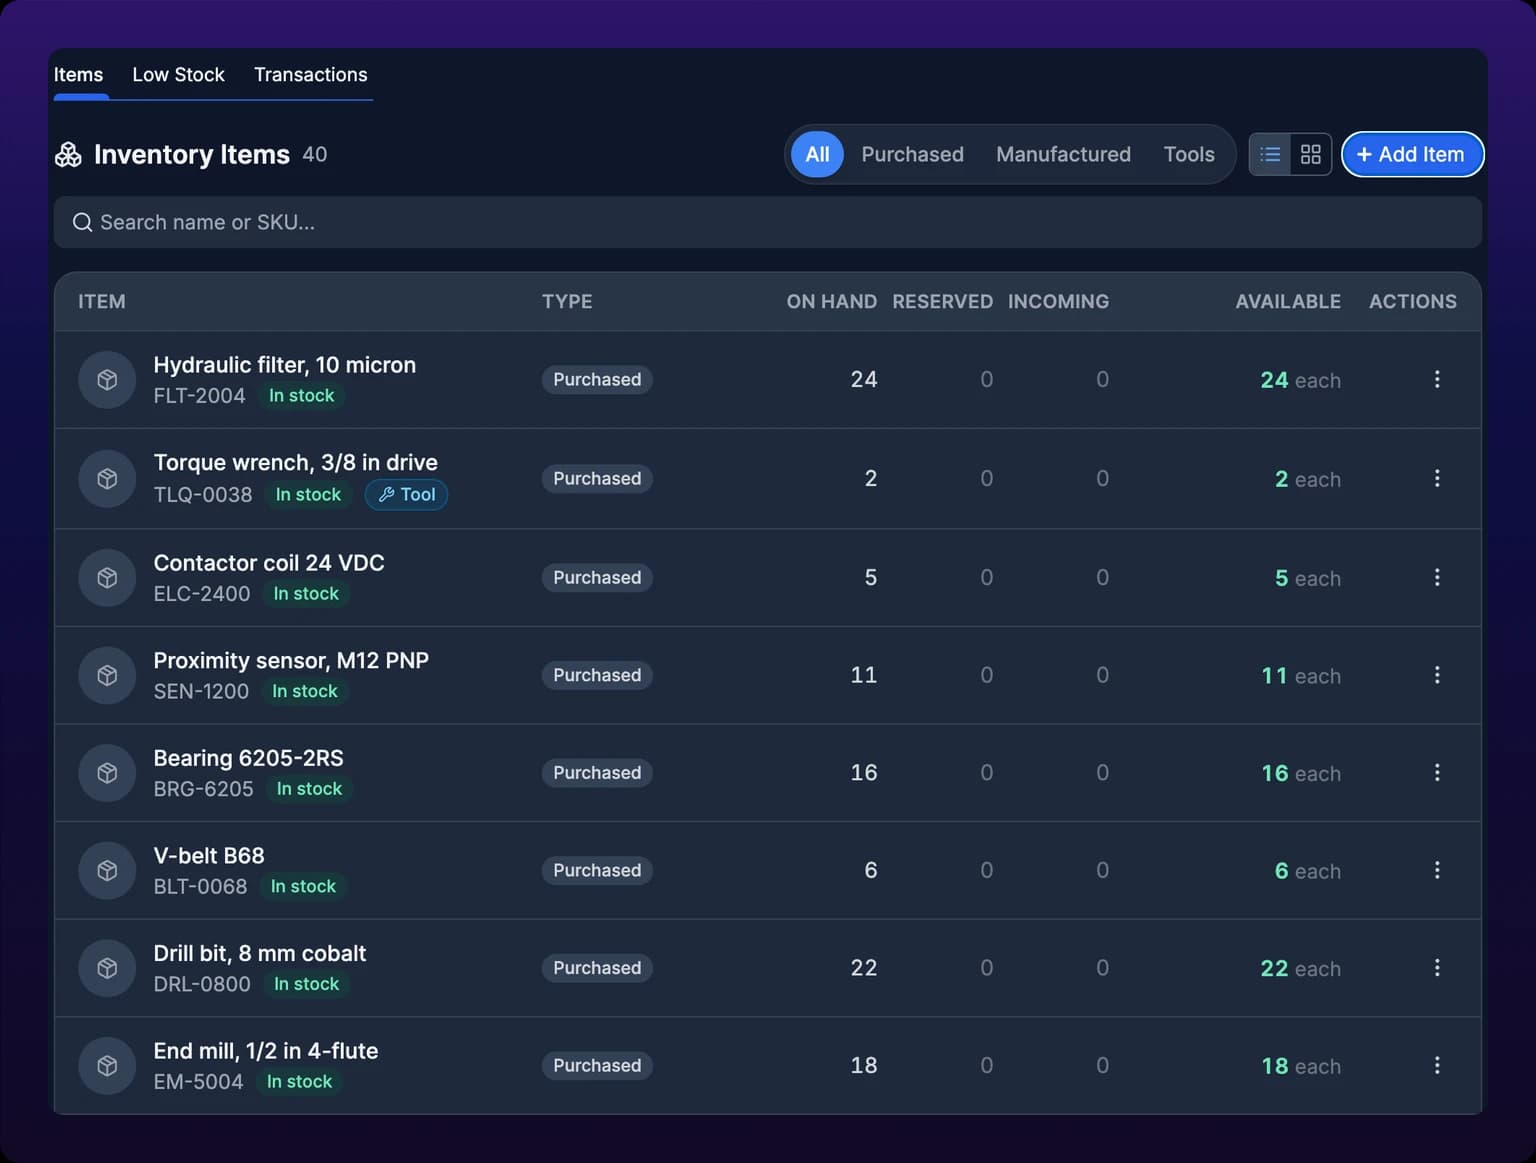Open the Transactions tab
Viewport: 1536px width, 1163px height.
(310, 75)
